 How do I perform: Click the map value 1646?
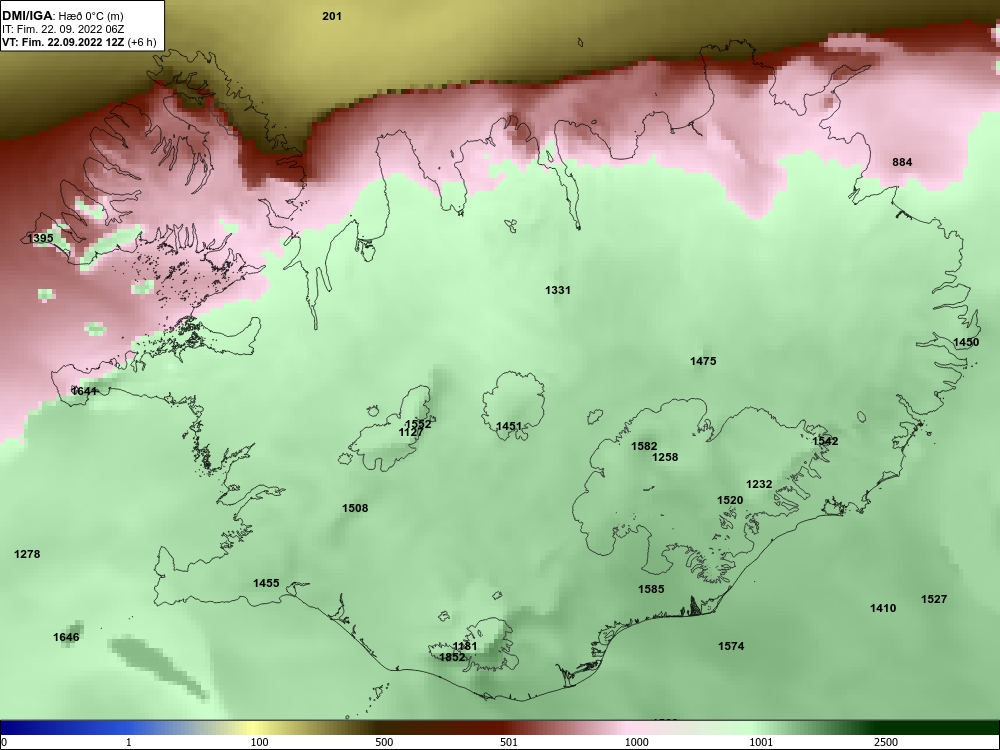point(66,637)
